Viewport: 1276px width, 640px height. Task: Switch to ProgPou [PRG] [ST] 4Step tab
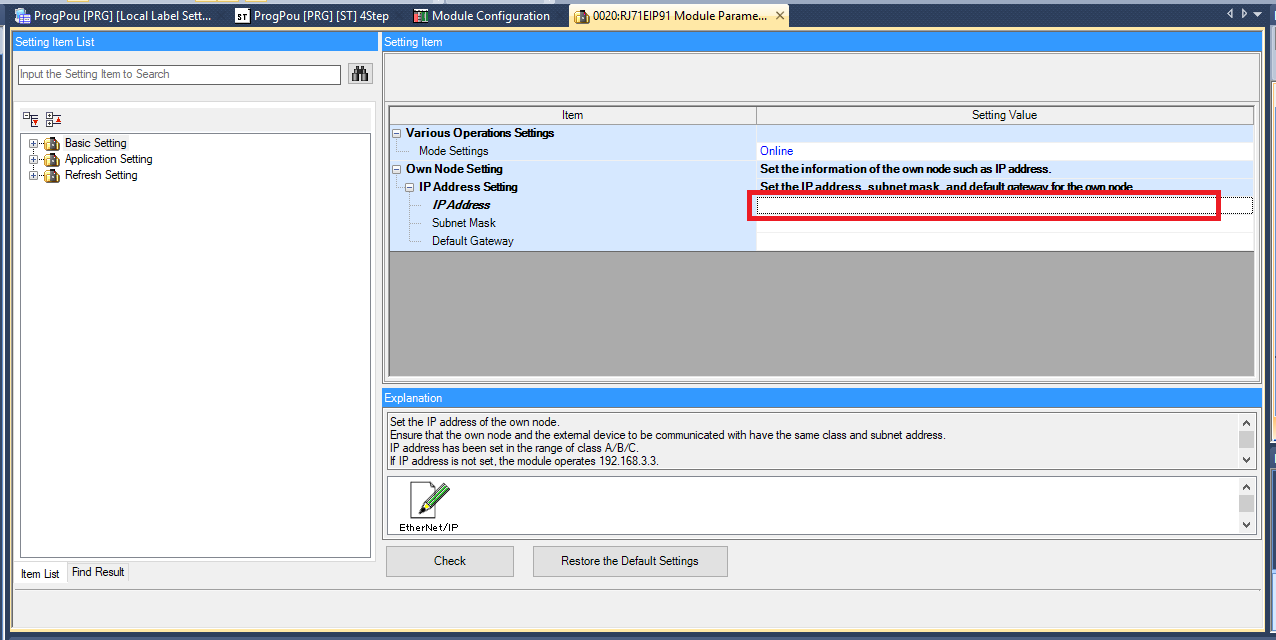click(x=312, y=16)
